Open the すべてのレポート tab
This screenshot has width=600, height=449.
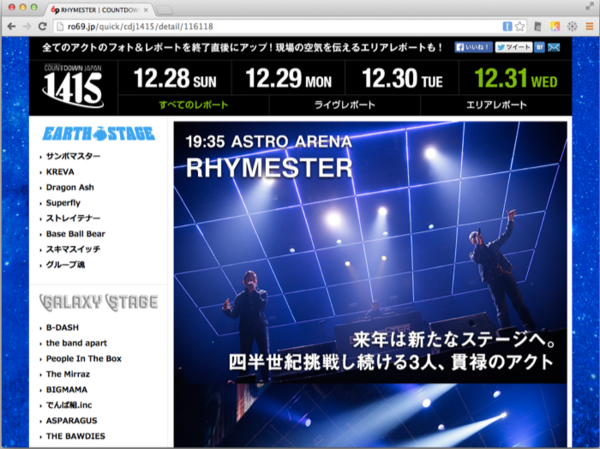tap(194, 105)
